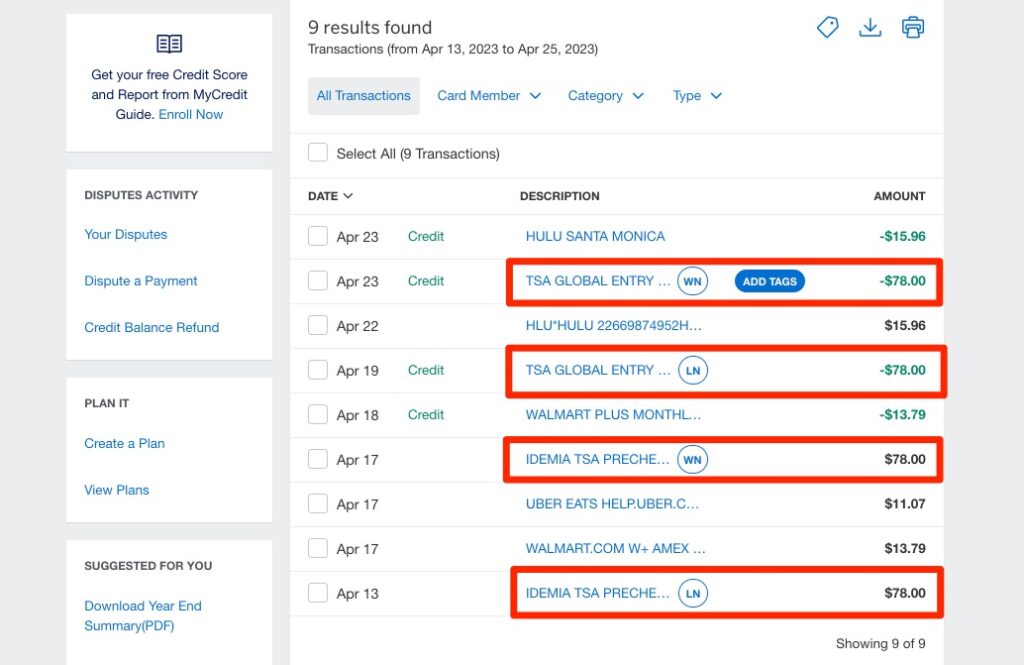Open the Category filter dropdown

[606, 96]
